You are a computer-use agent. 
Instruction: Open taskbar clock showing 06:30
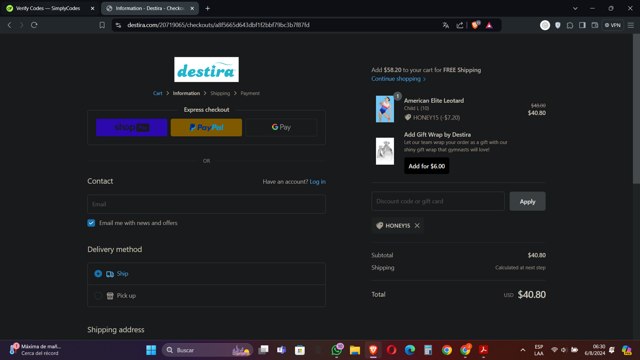pos(595,350)
